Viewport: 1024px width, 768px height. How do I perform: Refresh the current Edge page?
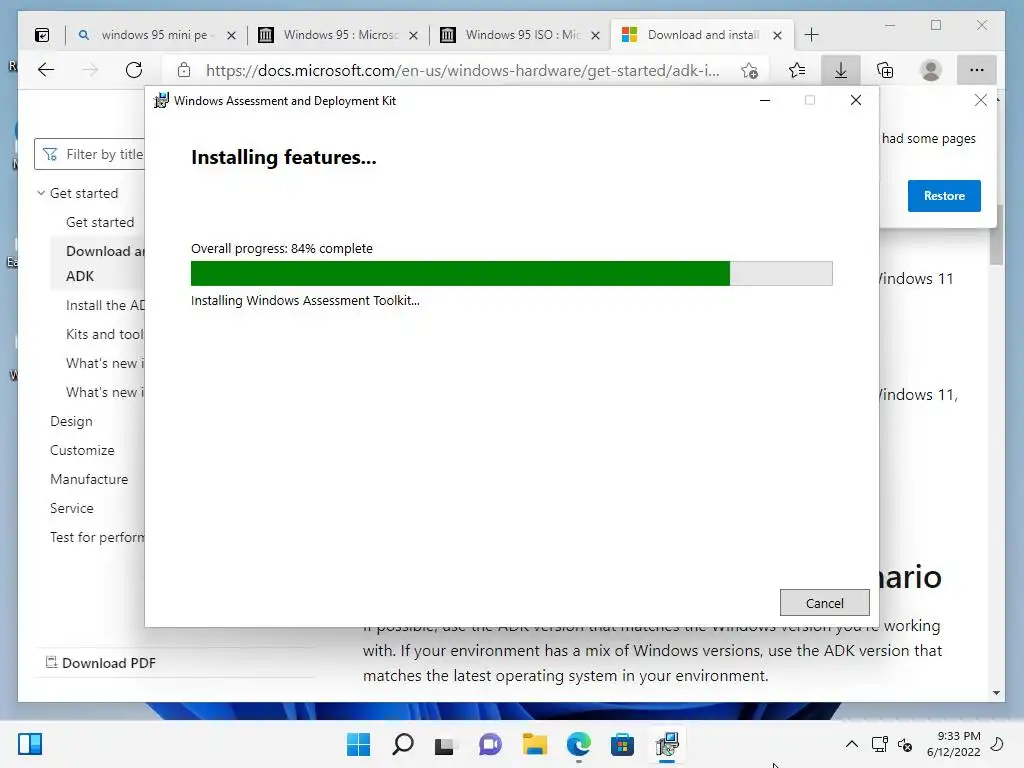tap(134, 70)
